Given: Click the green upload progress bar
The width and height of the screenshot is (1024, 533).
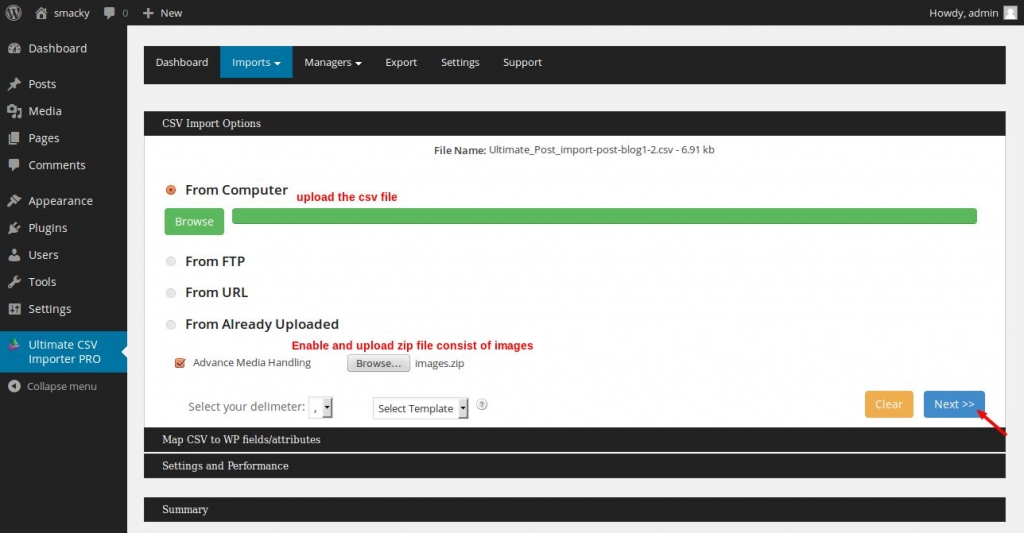Looking at the screenshot, I should pyautogui.click(x=604, y=216).
